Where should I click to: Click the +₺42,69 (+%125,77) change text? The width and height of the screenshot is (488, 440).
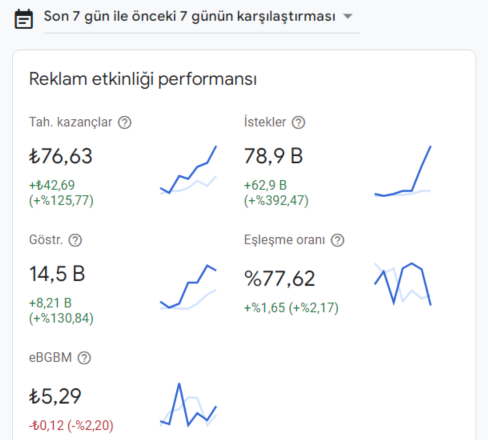[61, 193]
